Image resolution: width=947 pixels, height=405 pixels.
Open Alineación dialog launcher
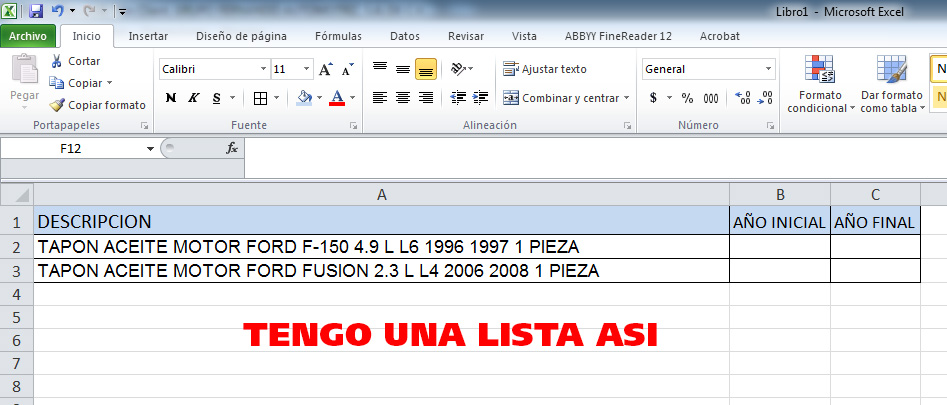pyautogui.click(x=628, y=126)
